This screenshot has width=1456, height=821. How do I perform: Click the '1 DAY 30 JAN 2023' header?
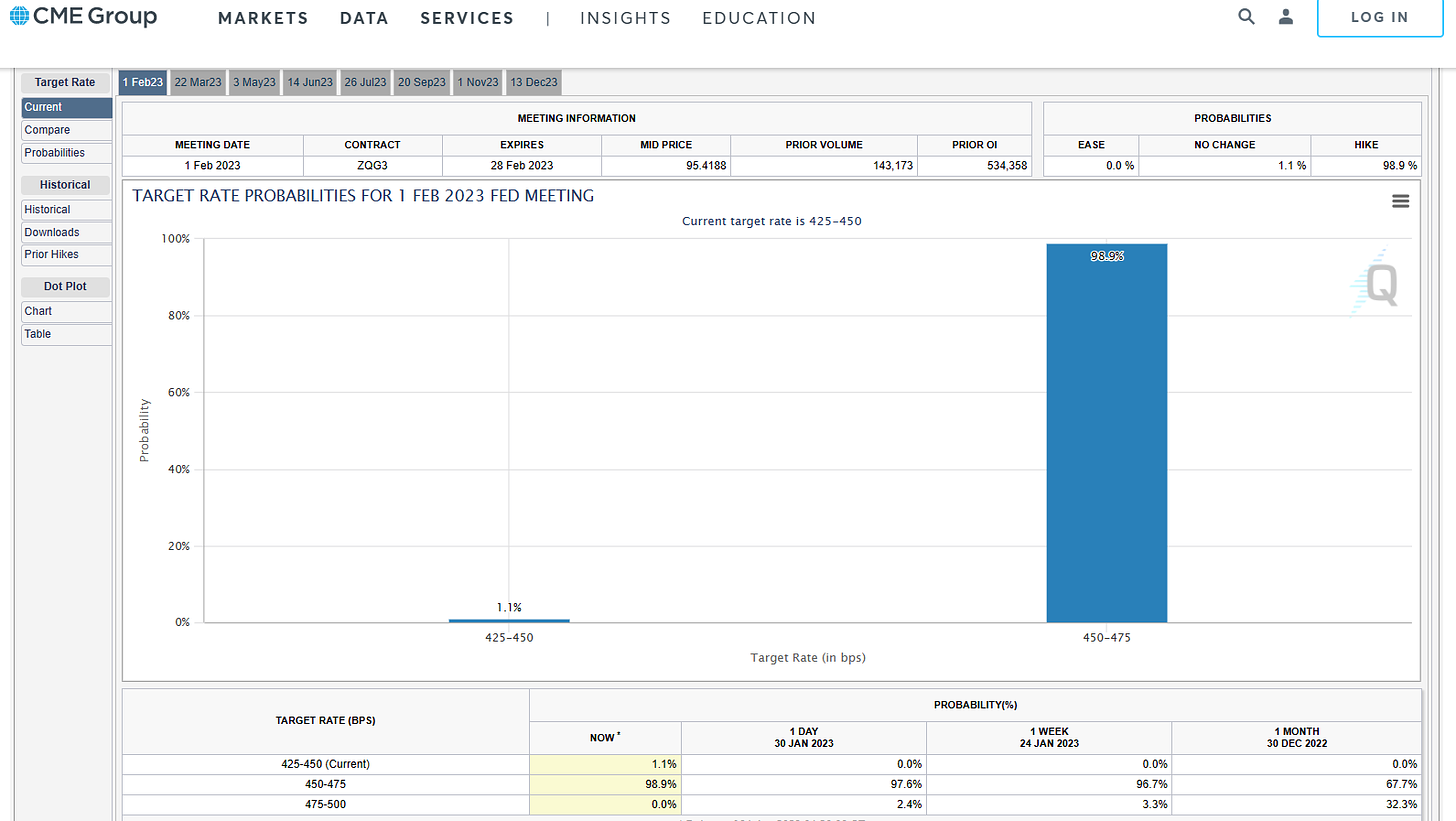(x=804, y=737)
